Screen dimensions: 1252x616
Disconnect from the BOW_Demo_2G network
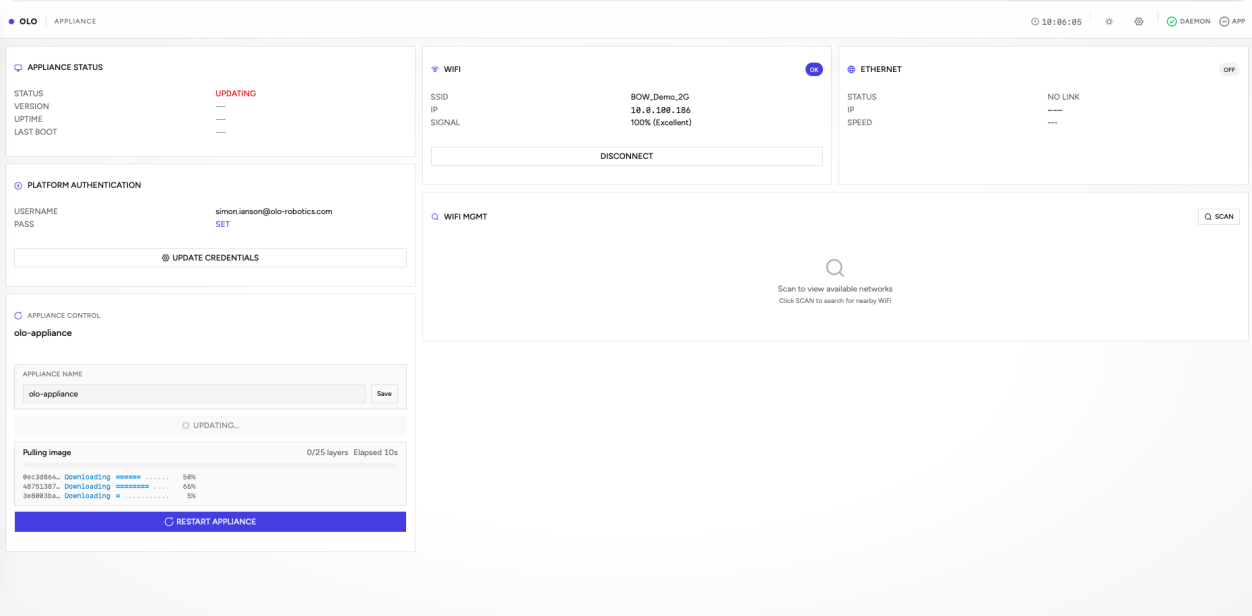click(x=626, y=157)
